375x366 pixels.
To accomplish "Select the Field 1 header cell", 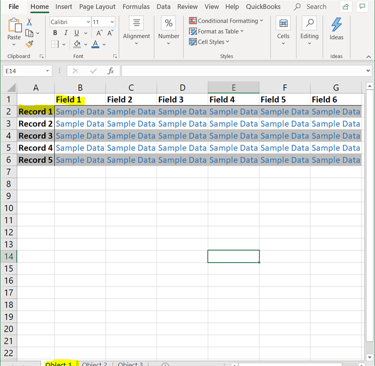I will pos(80,99).
